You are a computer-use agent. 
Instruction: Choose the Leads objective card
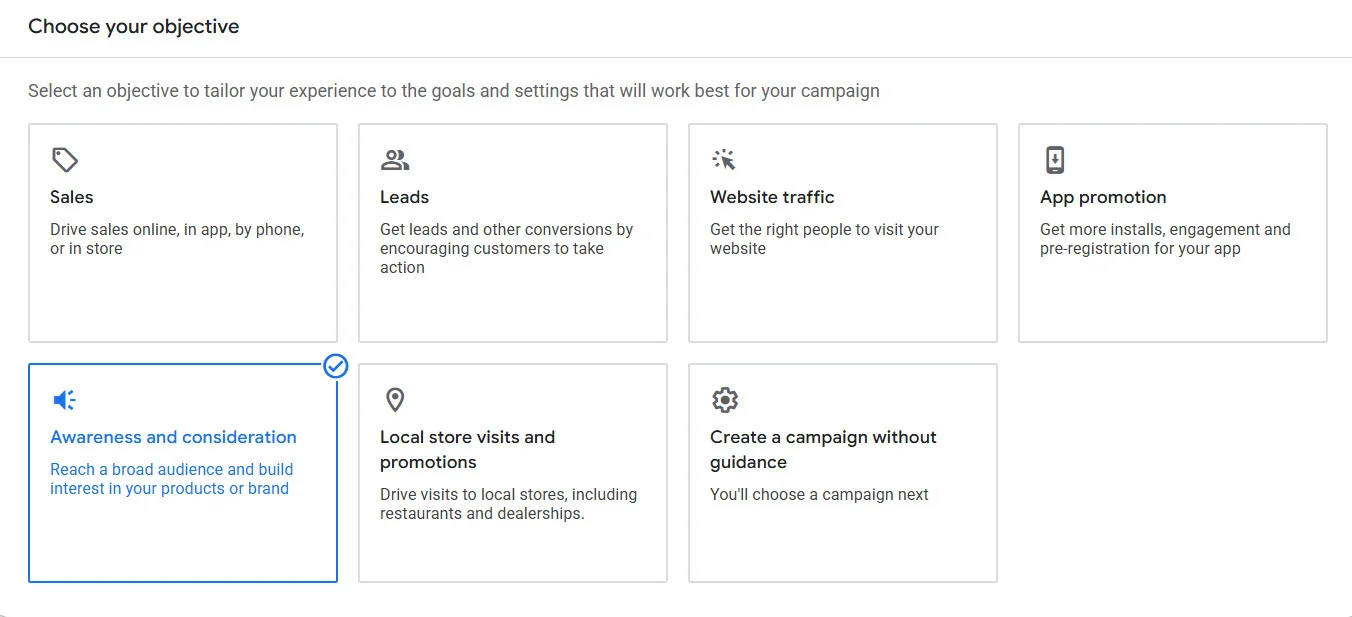point(512,233)
